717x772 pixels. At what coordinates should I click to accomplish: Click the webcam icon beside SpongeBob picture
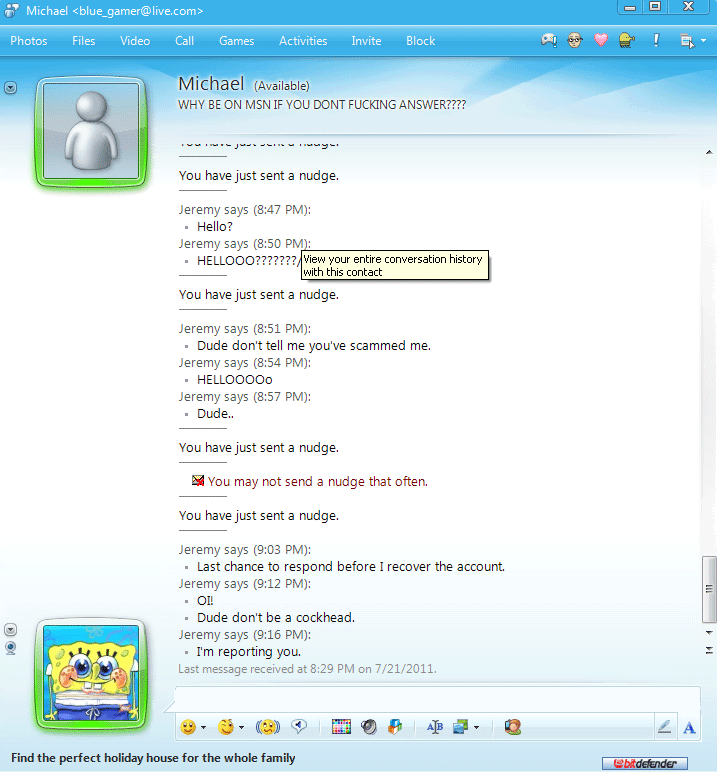tap(10, 647)
